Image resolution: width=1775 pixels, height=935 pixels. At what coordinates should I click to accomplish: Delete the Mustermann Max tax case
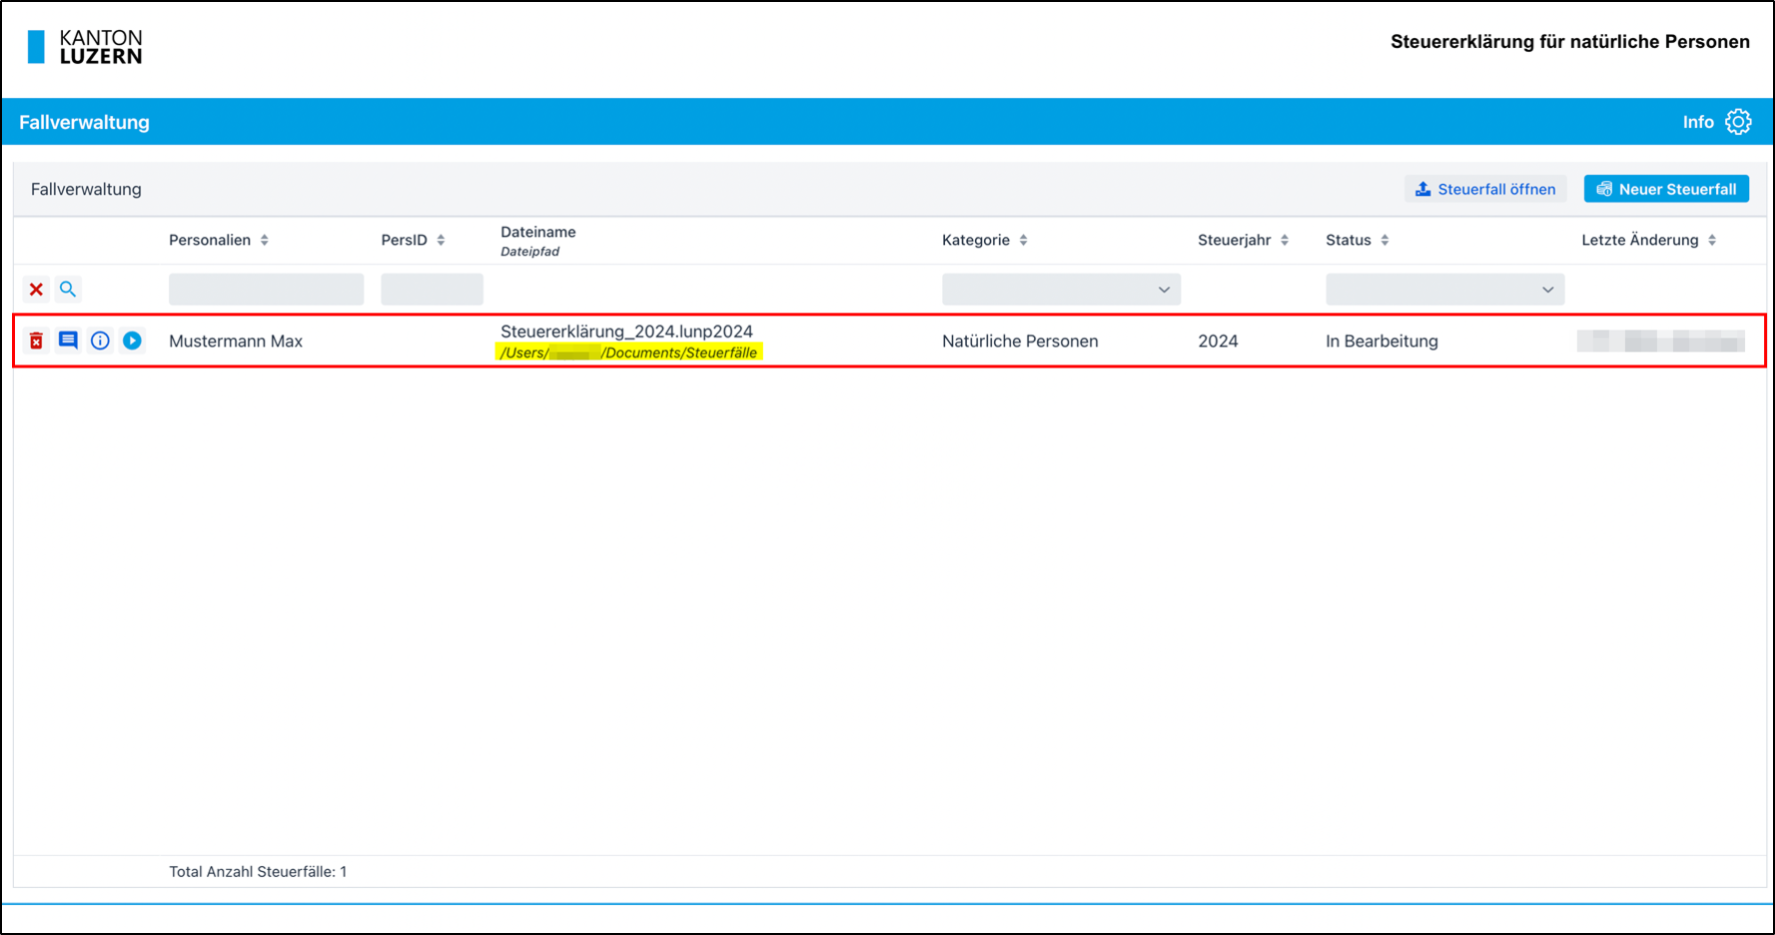(36, 341)
